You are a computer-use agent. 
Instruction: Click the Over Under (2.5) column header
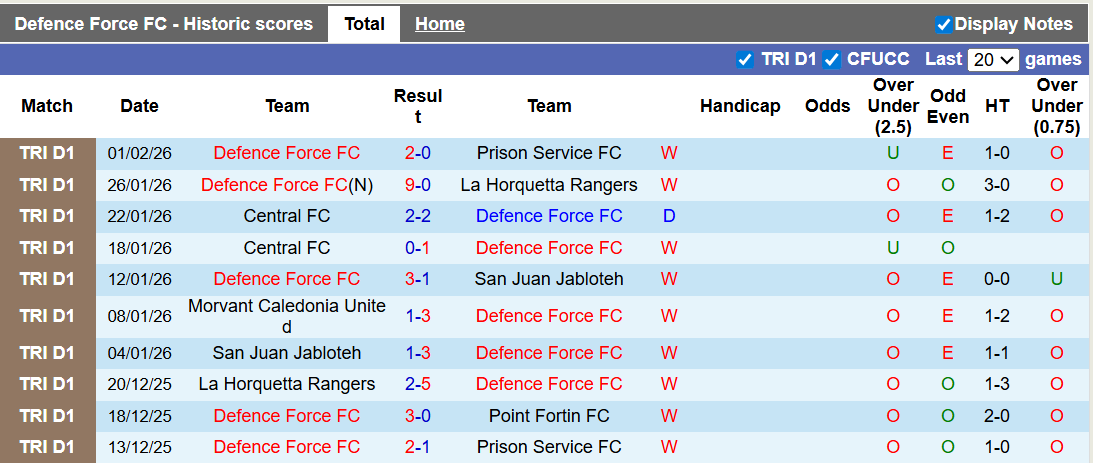click(x=893, y=106)
